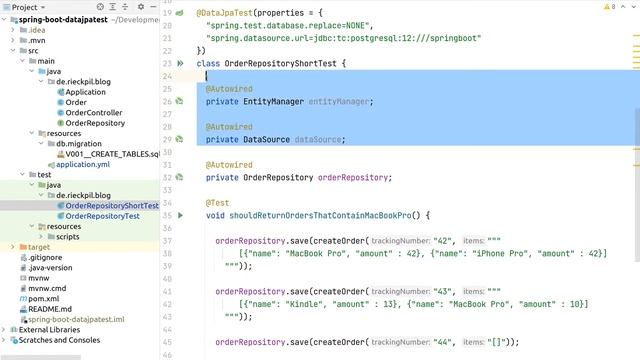
Task: Click the Collapse All icon in Project panel
Action: click(125, 7)
